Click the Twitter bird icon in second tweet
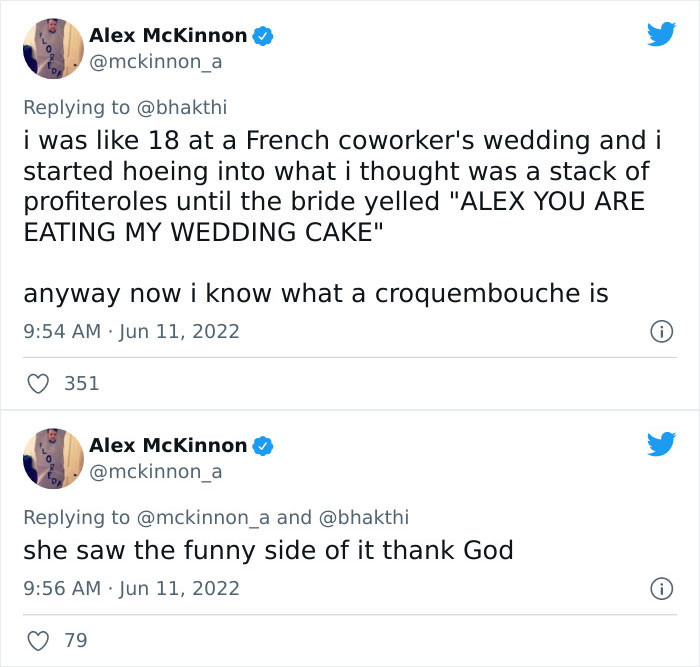This screenshot has height=667, width=700. (661, 444)
